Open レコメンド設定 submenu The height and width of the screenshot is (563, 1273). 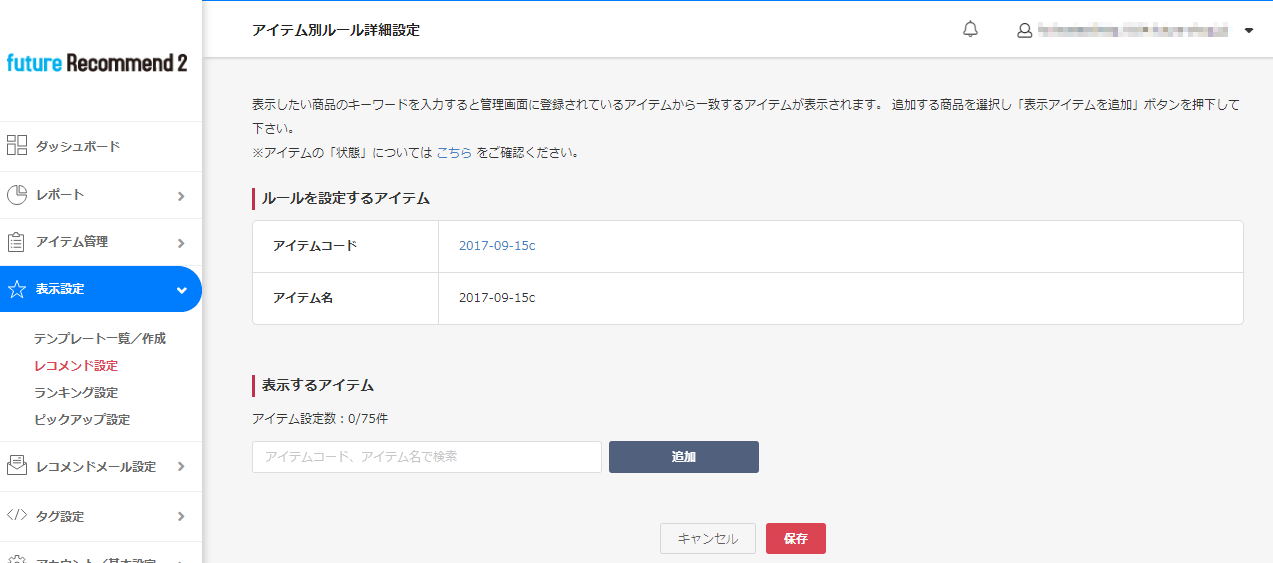click(x=76, y=366)
